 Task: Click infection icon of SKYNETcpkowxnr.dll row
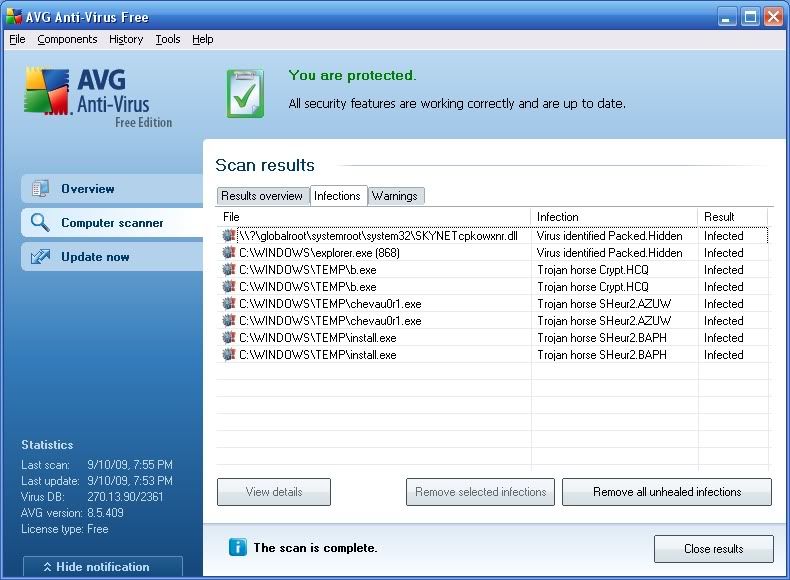pos(229,236)
